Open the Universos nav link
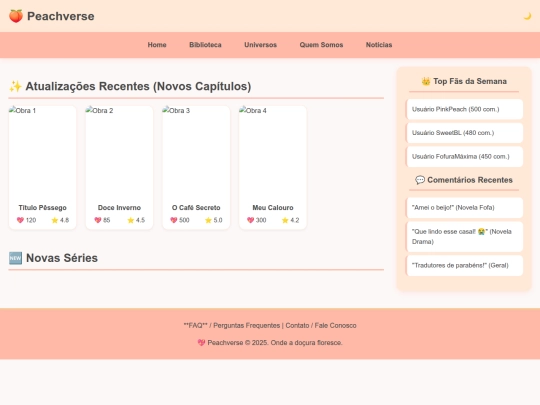This screenshot has width=540, height=405. tap(260, 45)
